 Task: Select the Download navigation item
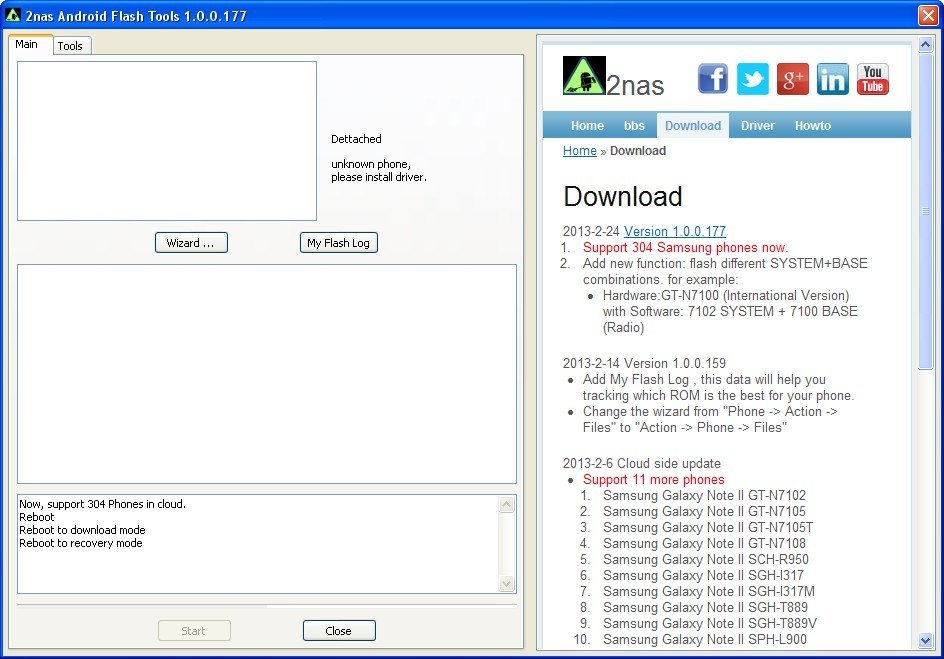coord(693,126)
